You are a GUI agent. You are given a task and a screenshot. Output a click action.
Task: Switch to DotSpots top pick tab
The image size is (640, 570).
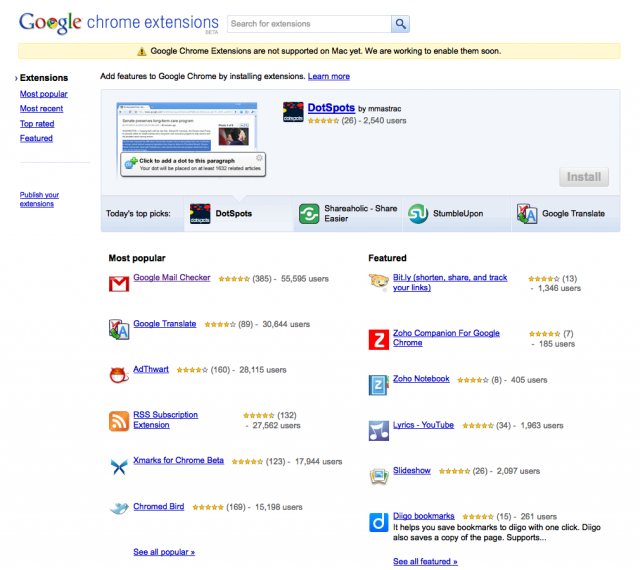coord(239,214)
